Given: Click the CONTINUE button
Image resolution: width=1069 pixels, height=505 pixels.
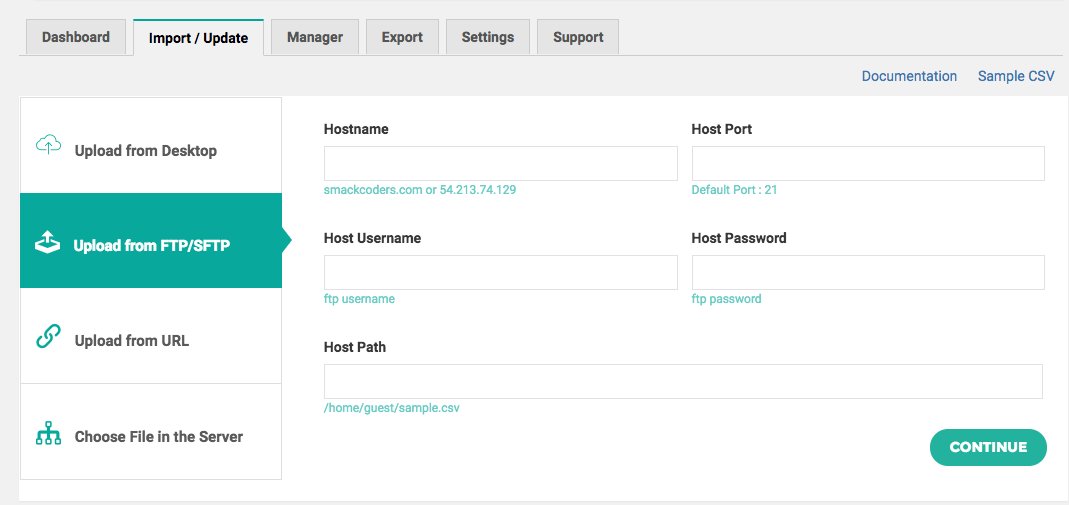Looking at the screenshot, I should point(988,447).
